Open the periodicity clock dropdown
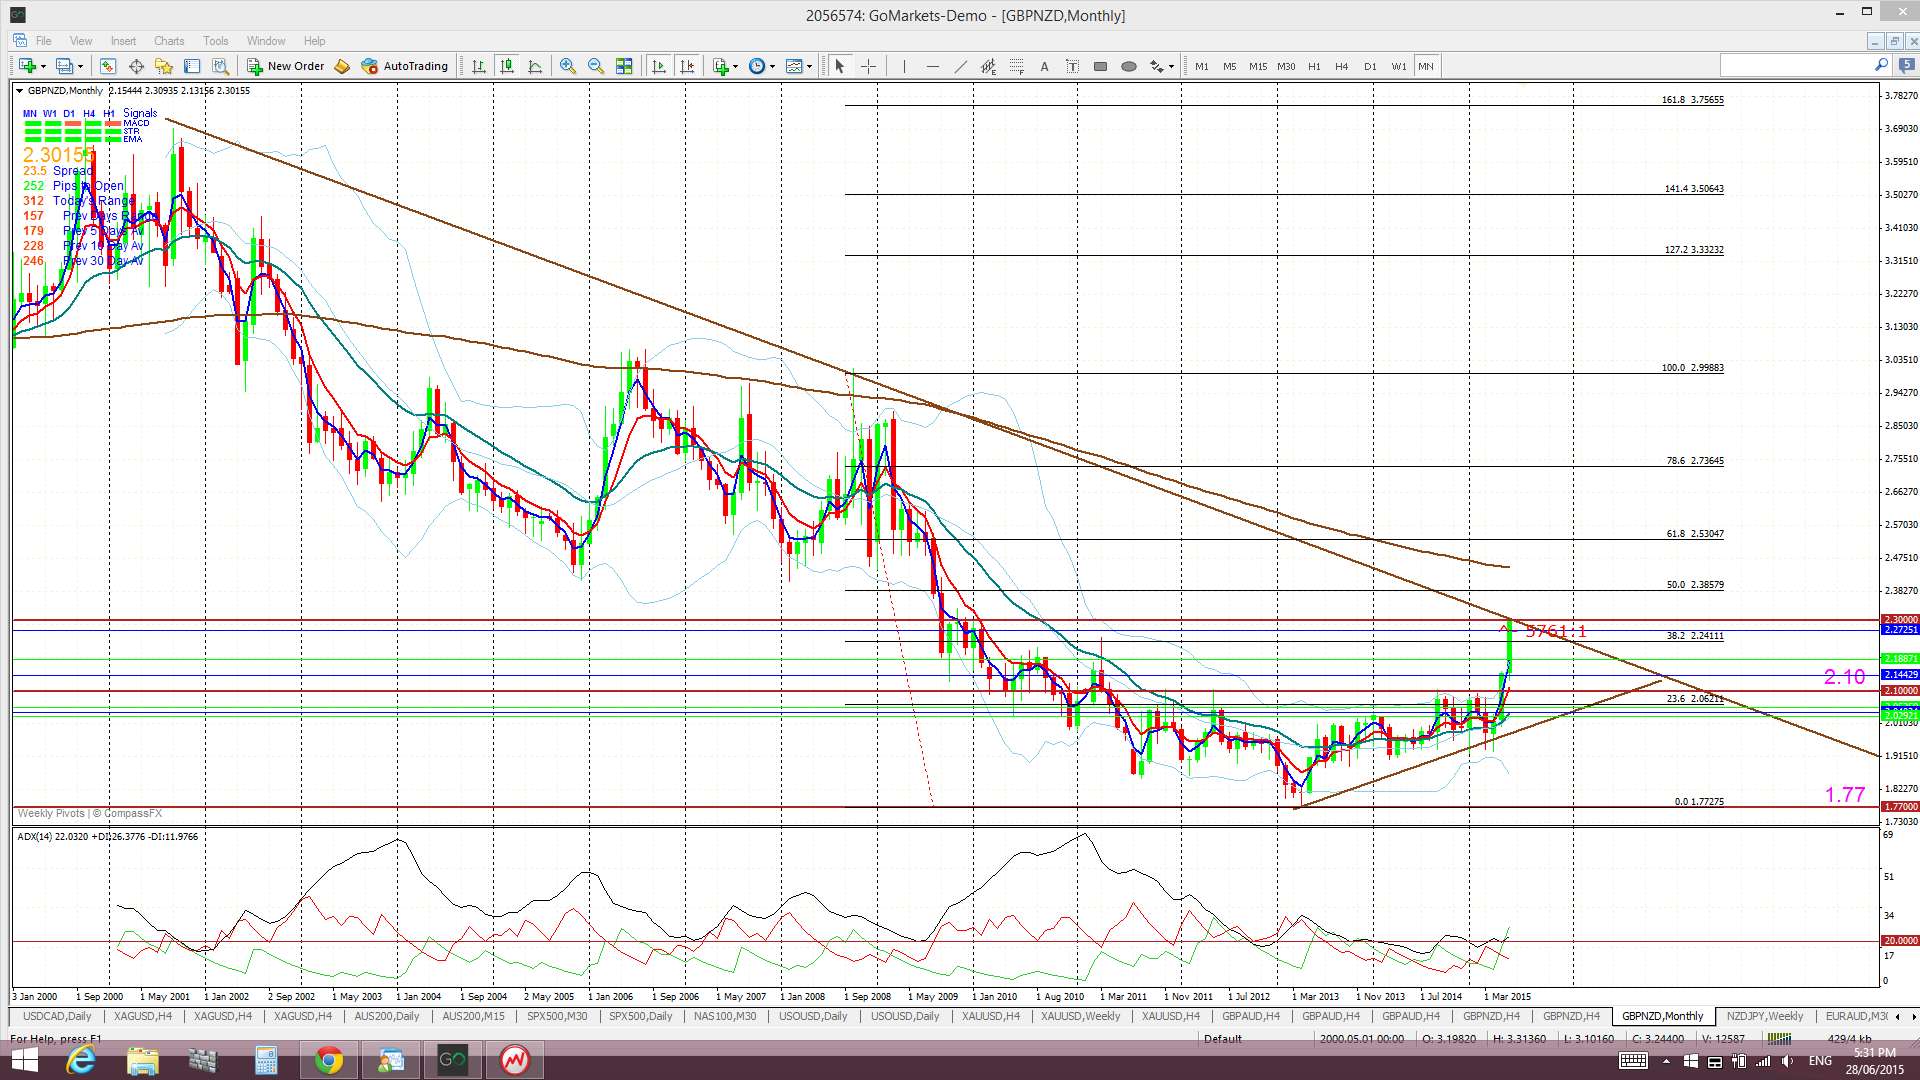The width and height of the screenshot is (1920, 1080). click(x=772, y=66)
